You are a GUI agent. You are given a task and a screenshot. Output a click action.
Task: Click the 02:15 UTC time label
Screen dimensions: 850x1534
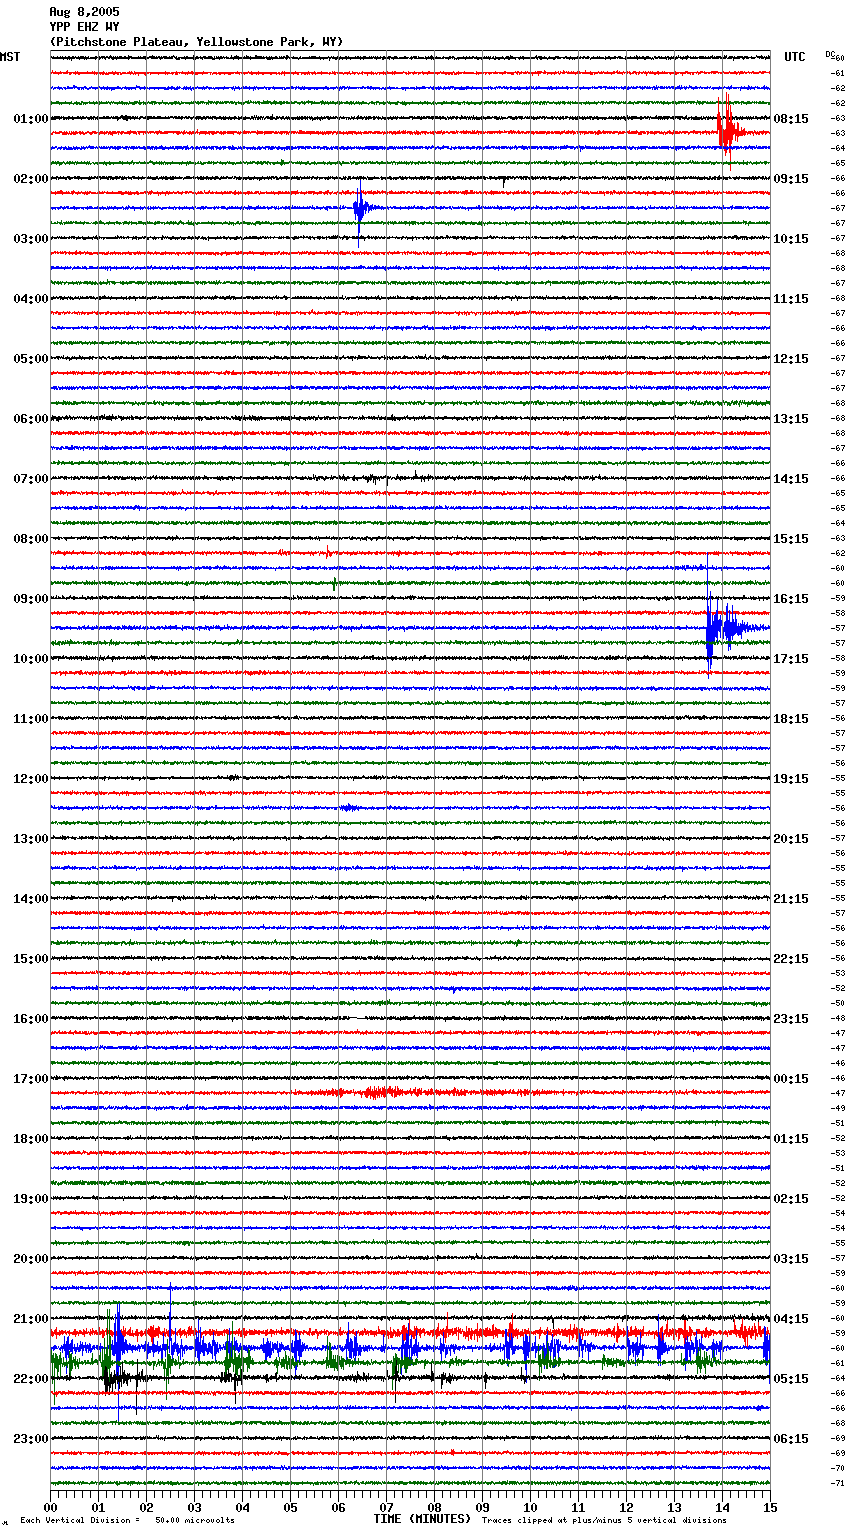coord(791,1199)
